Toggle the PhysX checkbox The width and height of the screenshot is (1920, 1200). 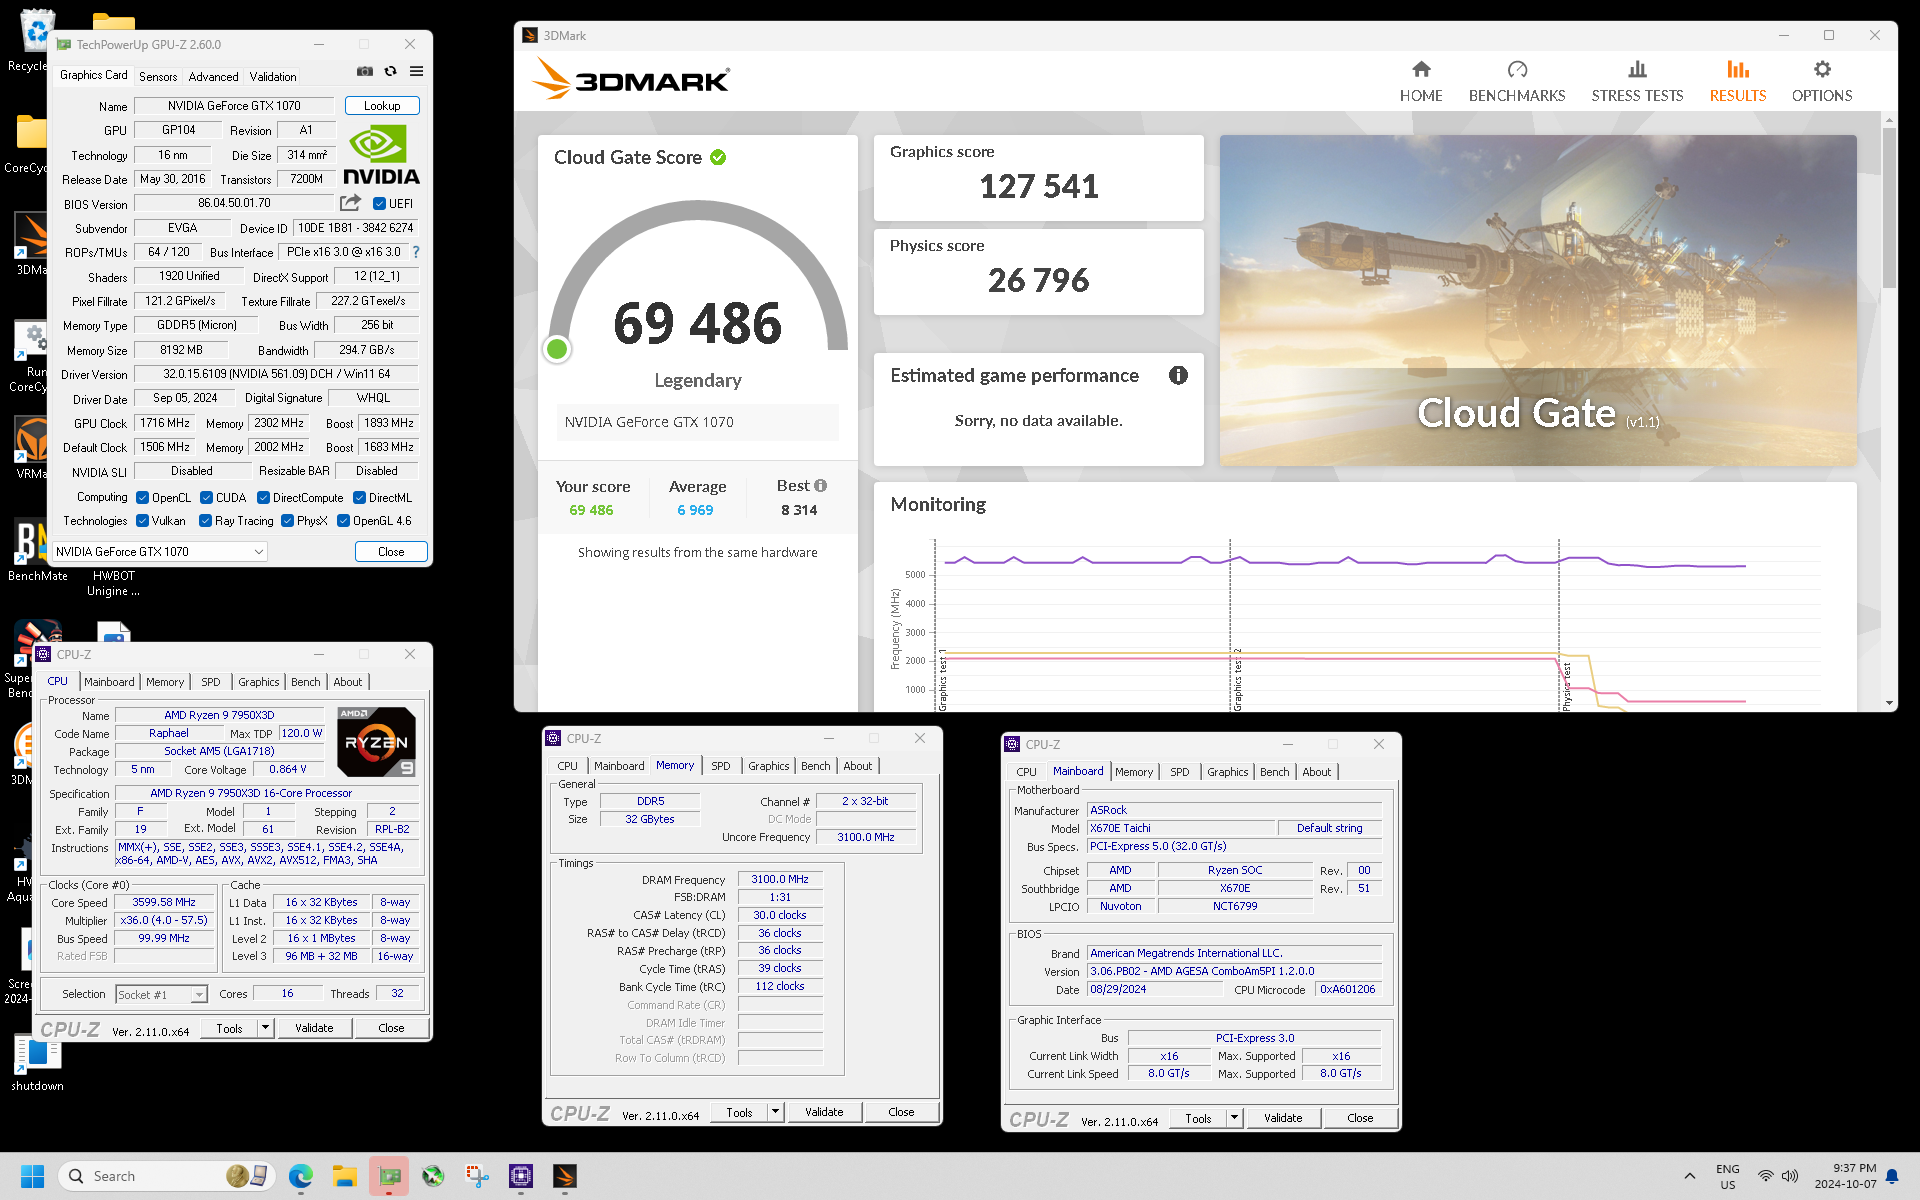[x=288, y=521]
